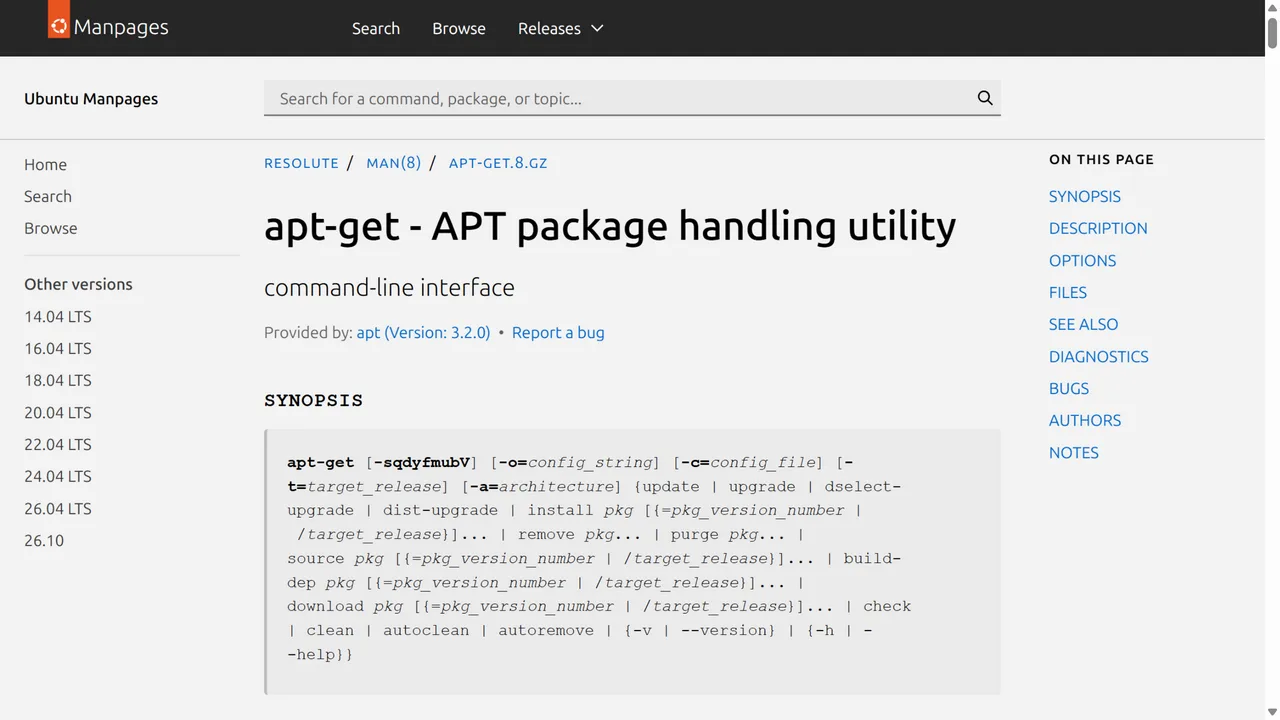Select the 16.04 LTS version
Viewport: 1280px width, 720px height.
coord(58,348)
